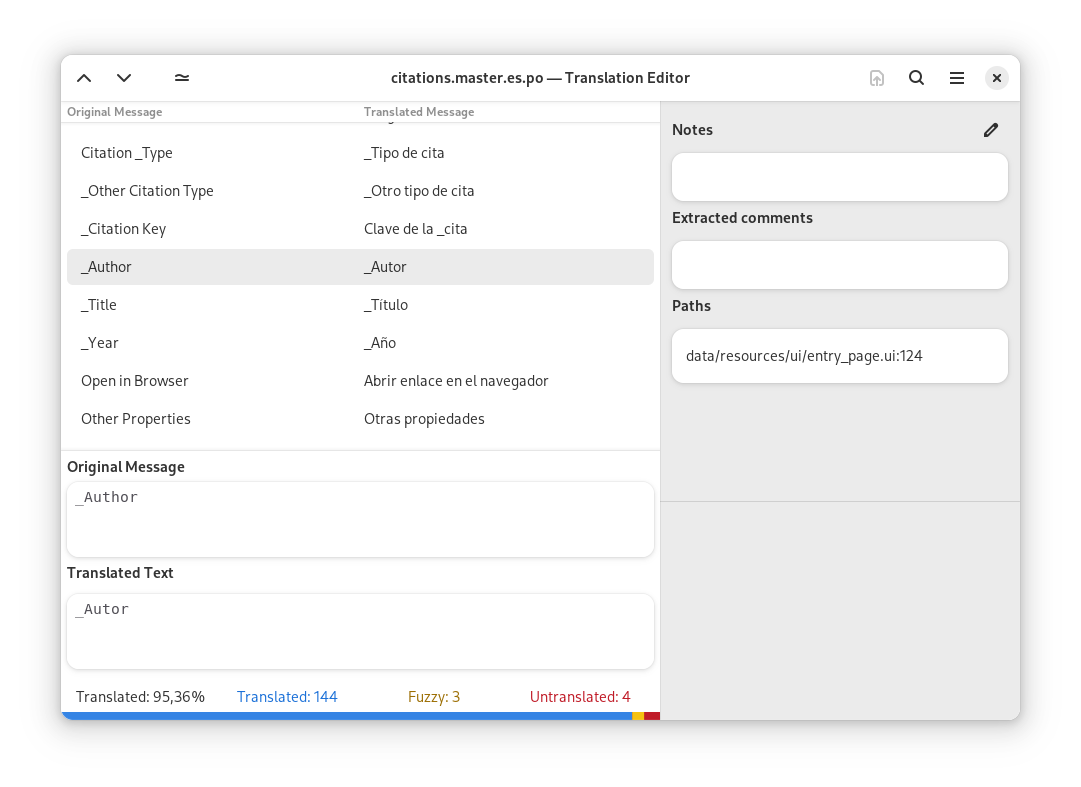Select the Citation _Type message row
This screenshot has height=787, width=1081.
point(360,153)
